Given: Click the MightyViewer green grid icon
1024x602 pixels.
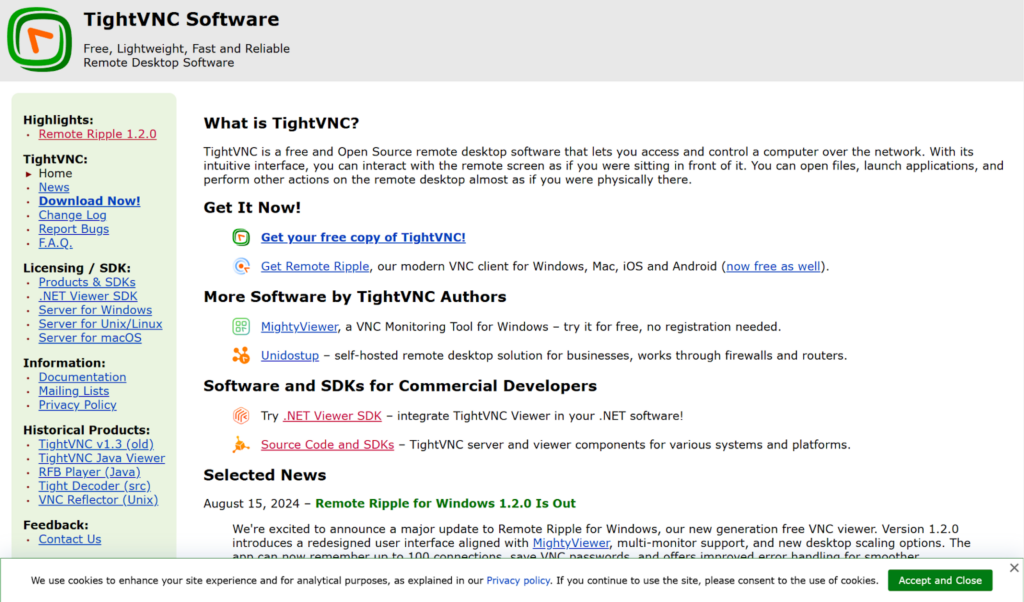Looking at the screenshot, I should 241,326.
